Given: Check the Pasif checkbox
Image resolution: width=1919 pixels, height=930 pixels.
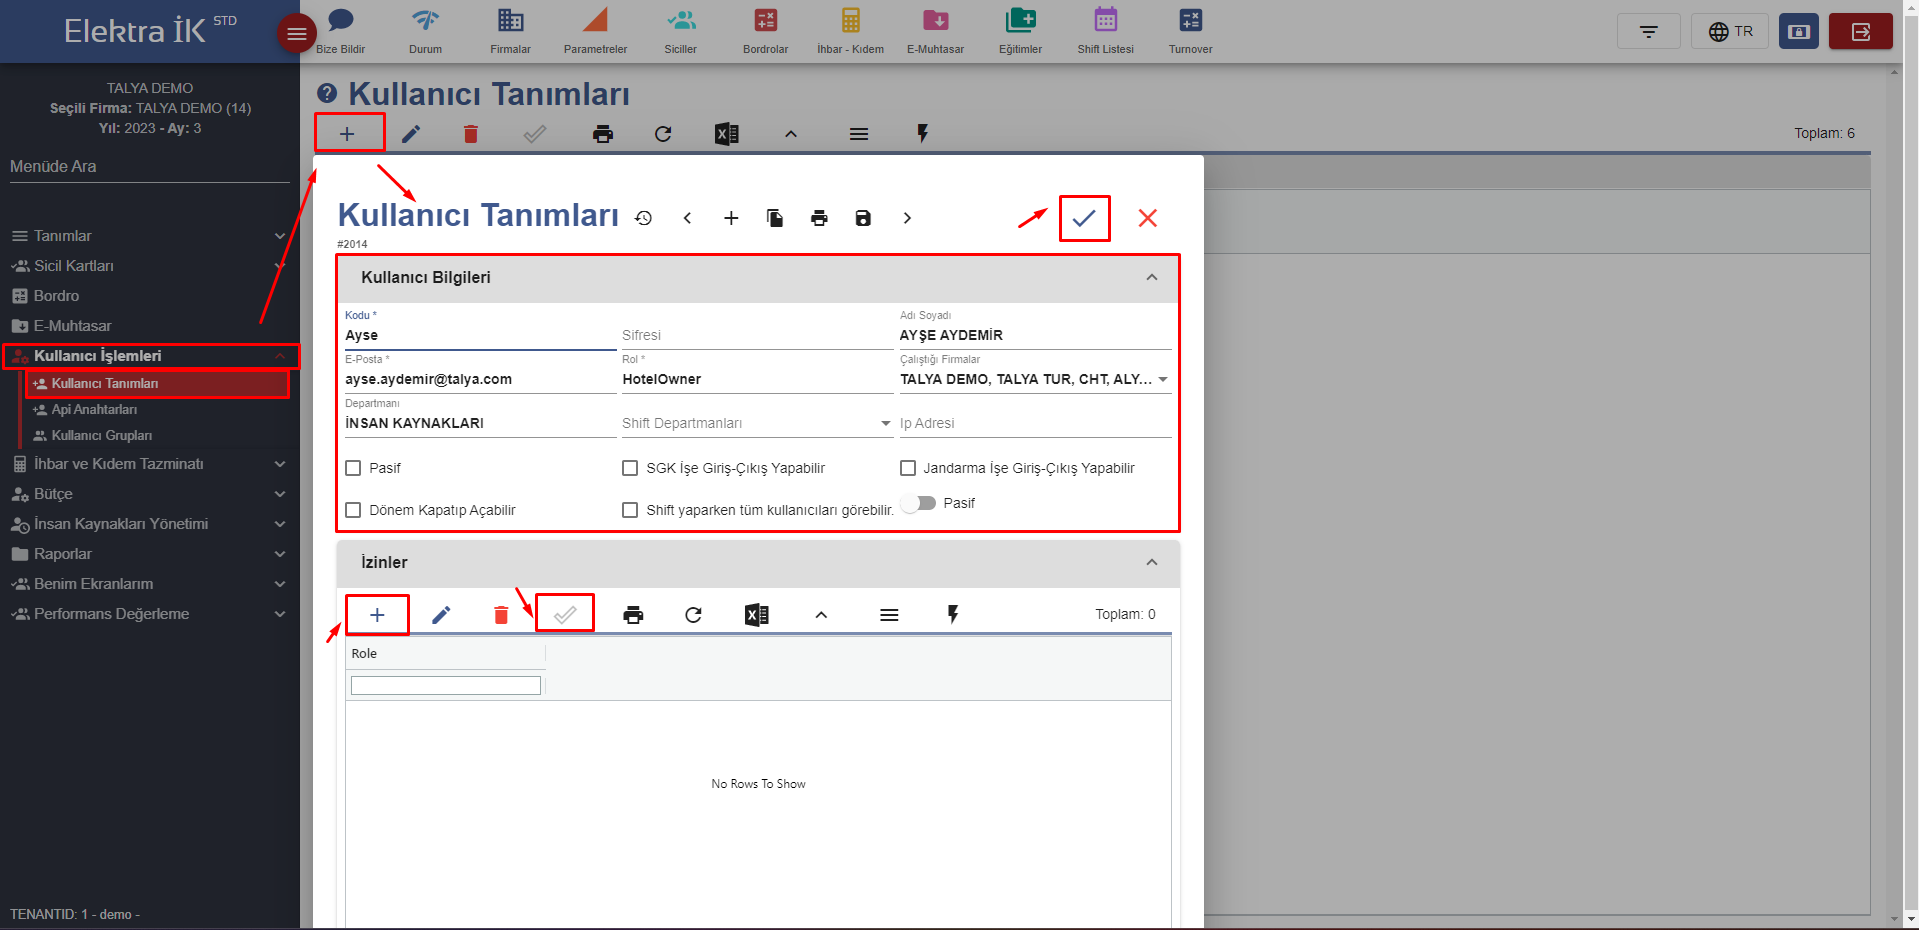Looking at the screenshot, I should coord(353,468).
